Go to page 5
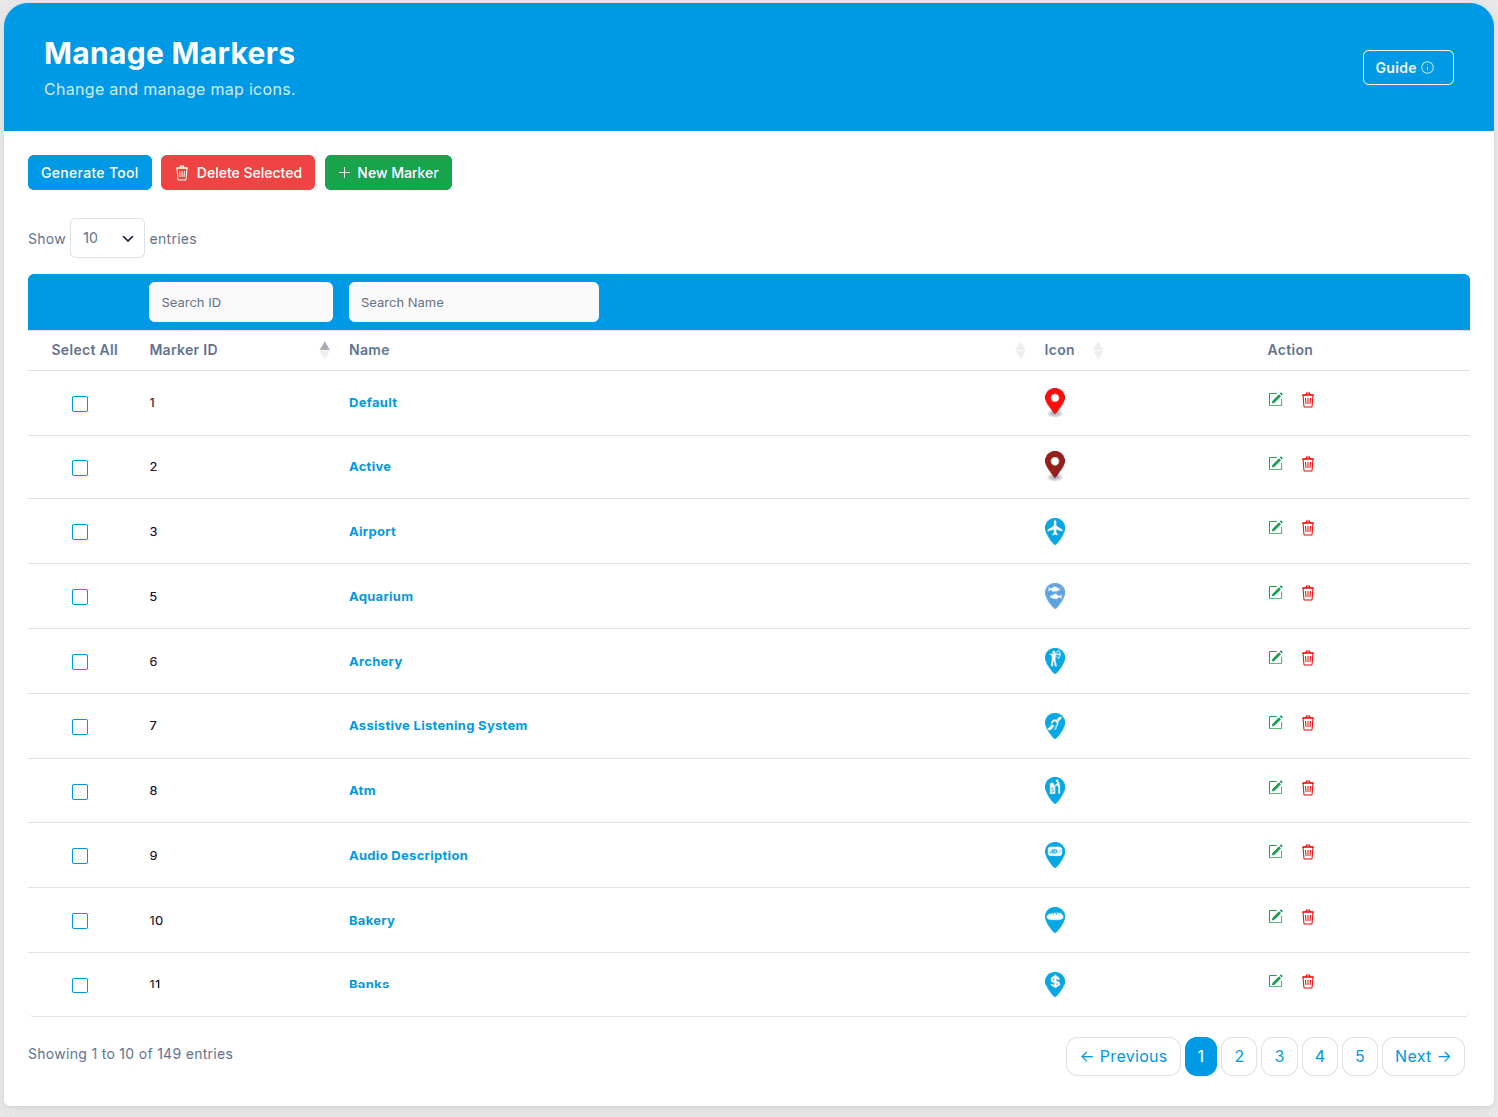The image size is (1498, 1117). (x=1360, y=1056)
